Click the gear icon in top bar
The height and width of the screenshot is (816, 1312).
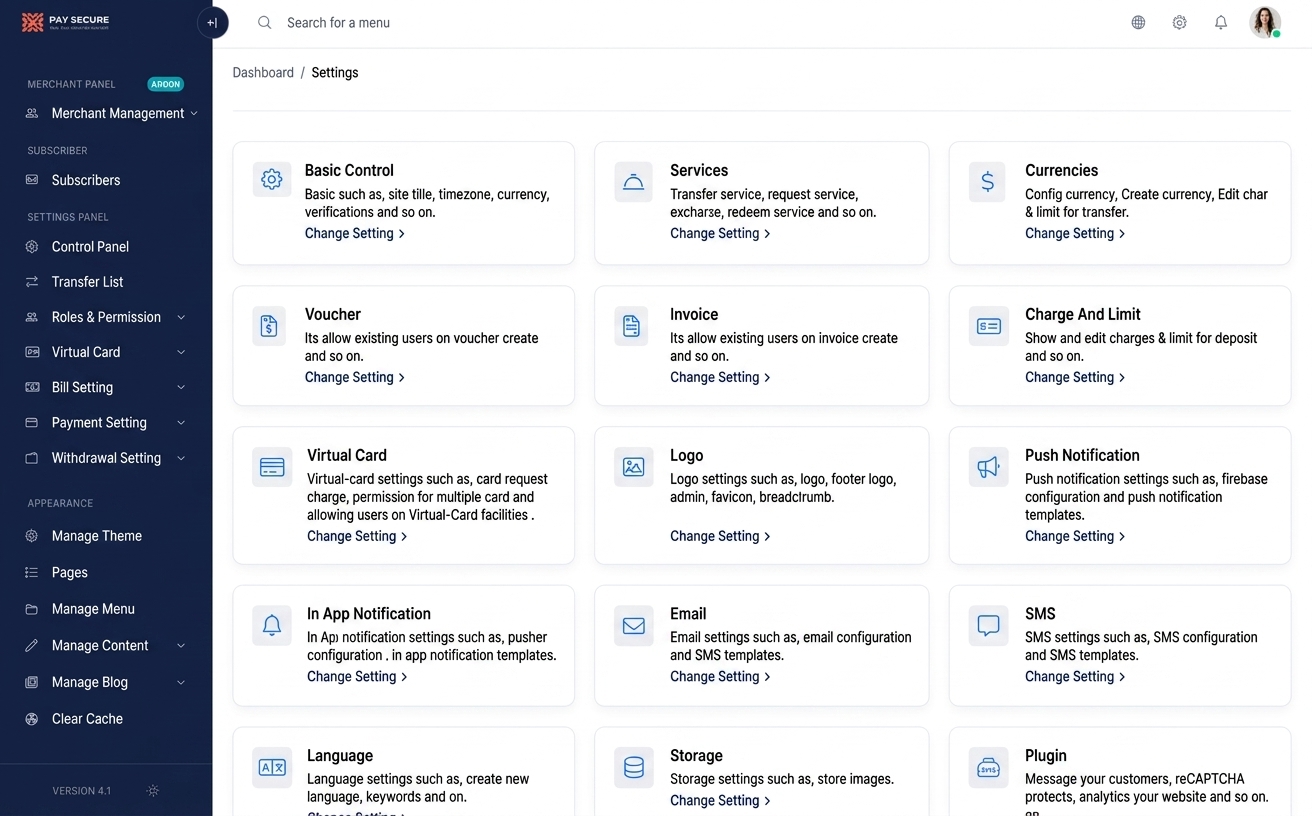[1180, 23]
